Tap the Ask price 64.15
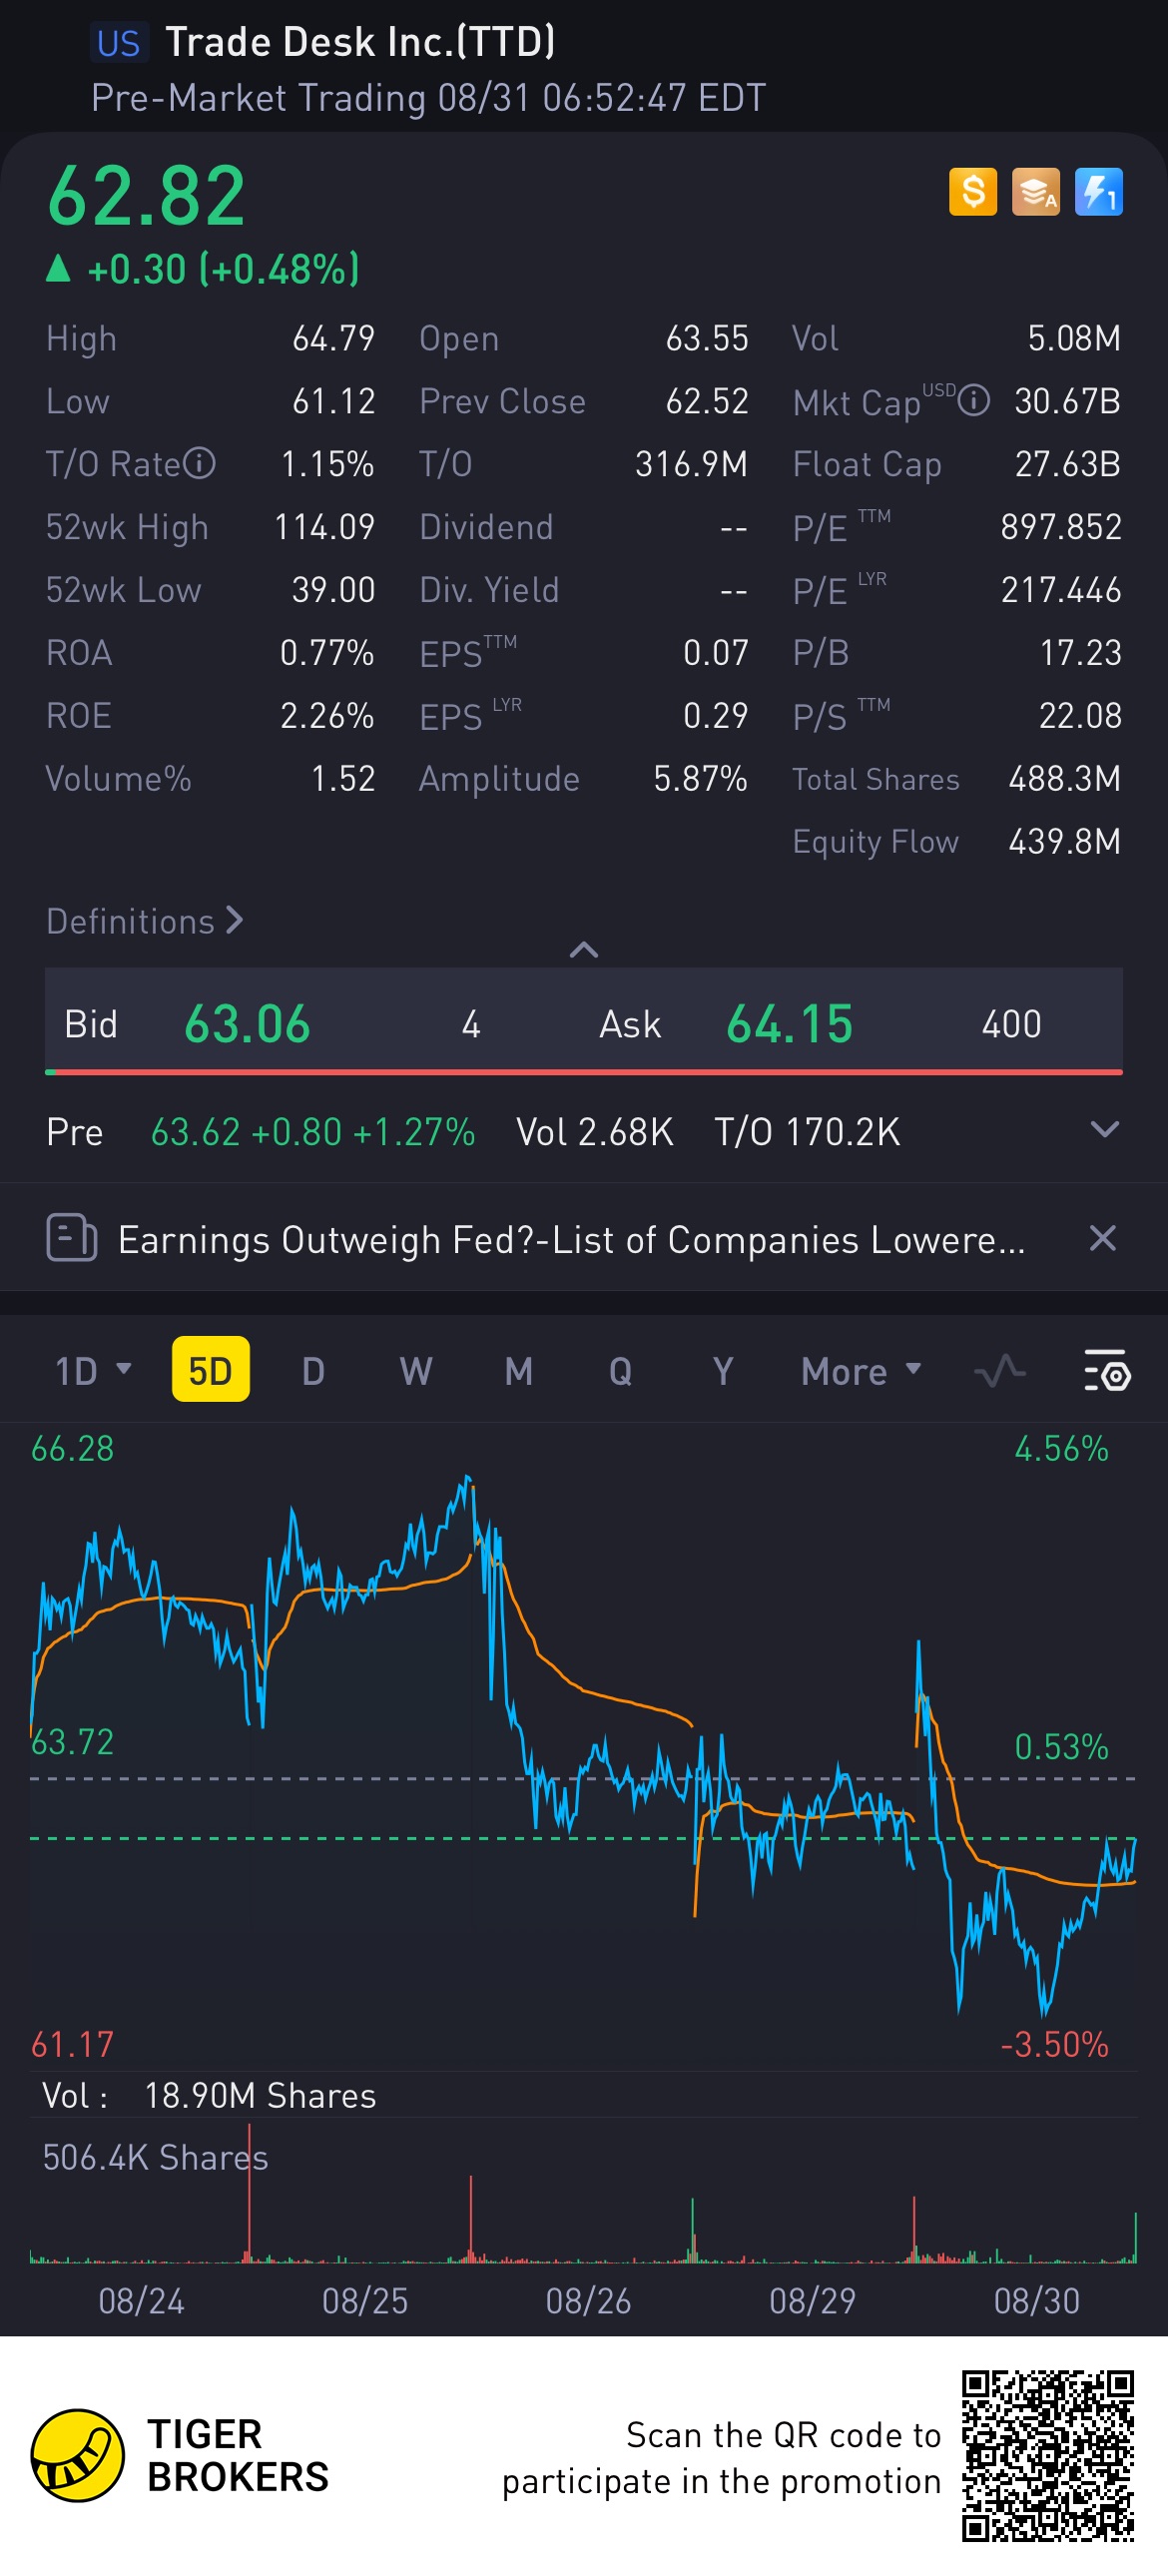 [x=790, y=1024]
